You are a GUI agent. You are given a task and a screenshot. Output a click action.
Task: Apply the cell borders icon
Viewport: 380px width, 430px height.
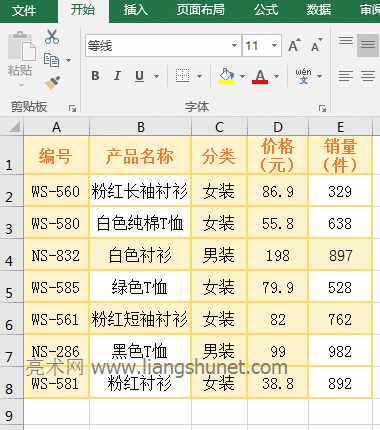[x=182, y=76]
